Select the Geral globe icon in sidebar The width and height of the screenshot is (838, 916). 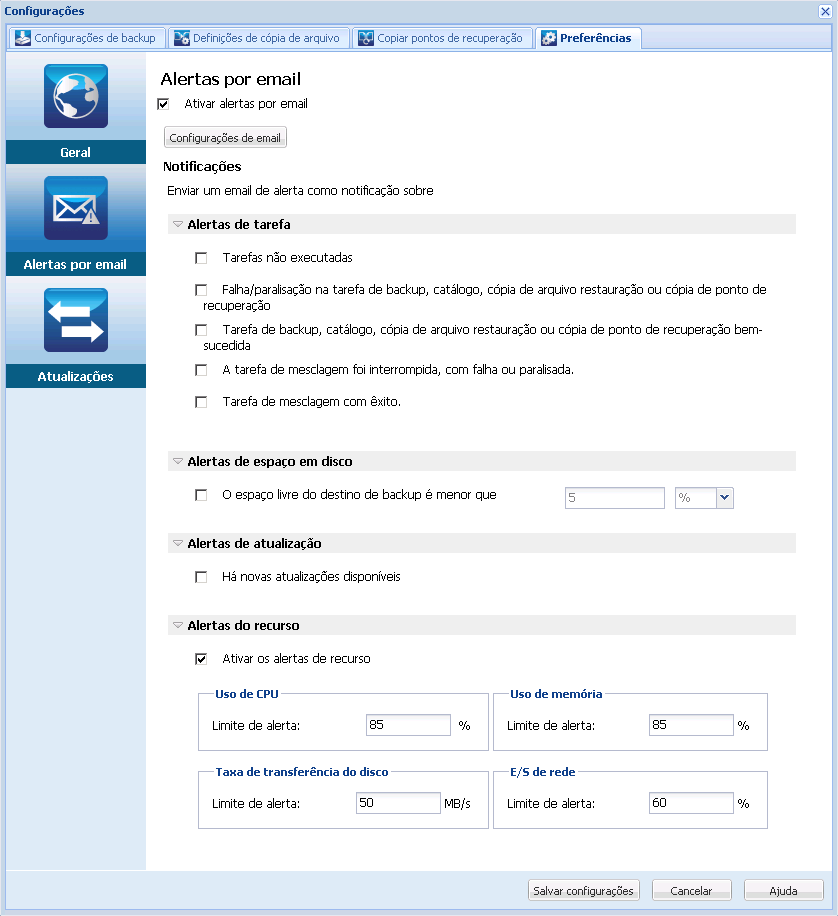[x=75, y=96]
